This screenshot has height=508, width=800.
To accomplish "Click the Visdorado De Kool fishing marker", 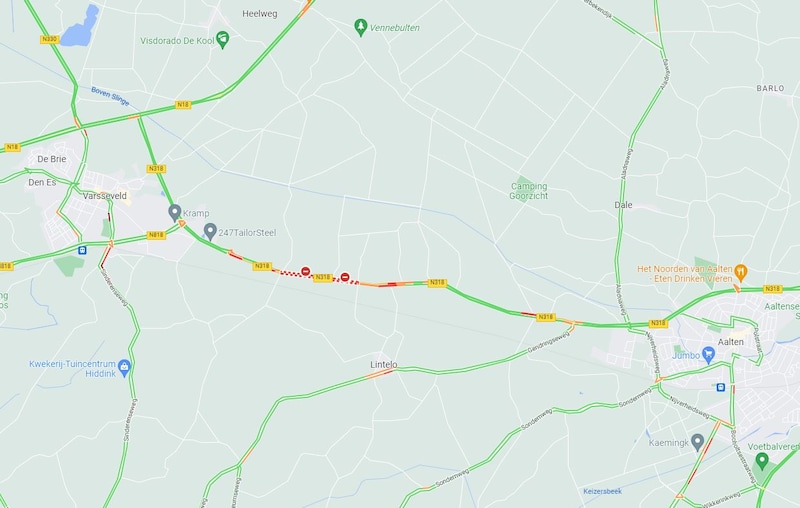I will click(222, 39).
